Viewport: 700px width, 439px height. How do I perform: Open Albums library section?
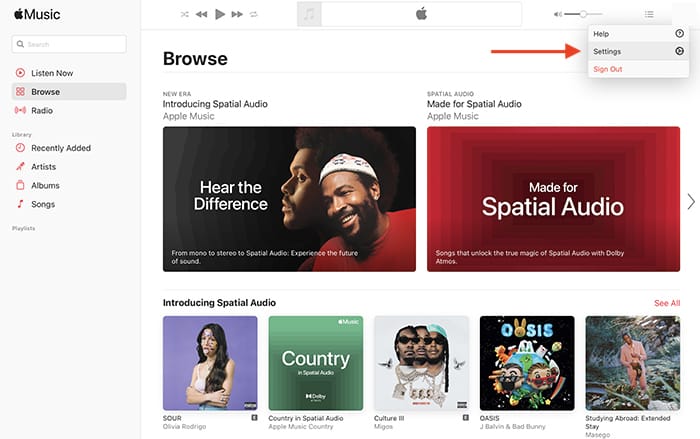[x=69, y=185]
